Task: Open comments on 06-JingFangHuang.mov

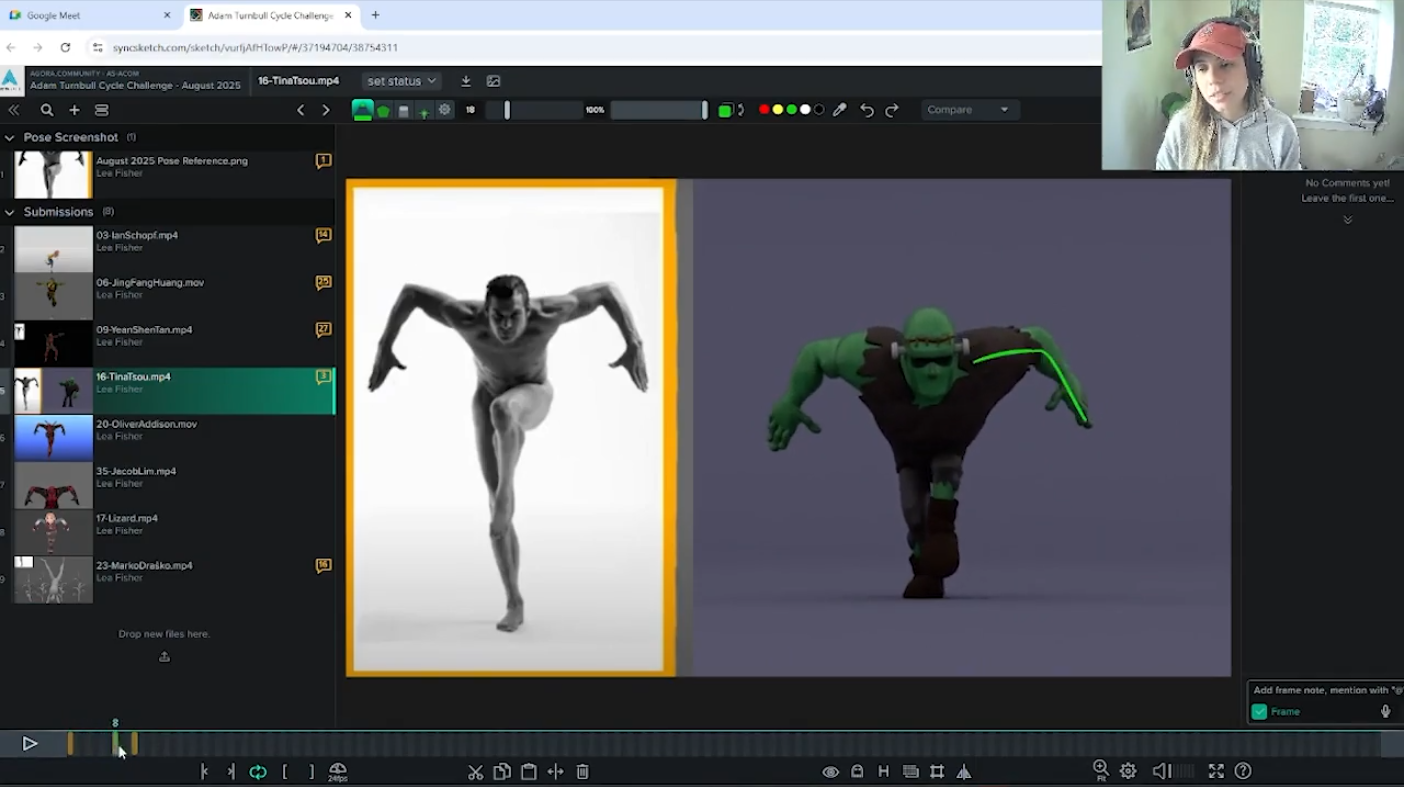Action: 323,282
